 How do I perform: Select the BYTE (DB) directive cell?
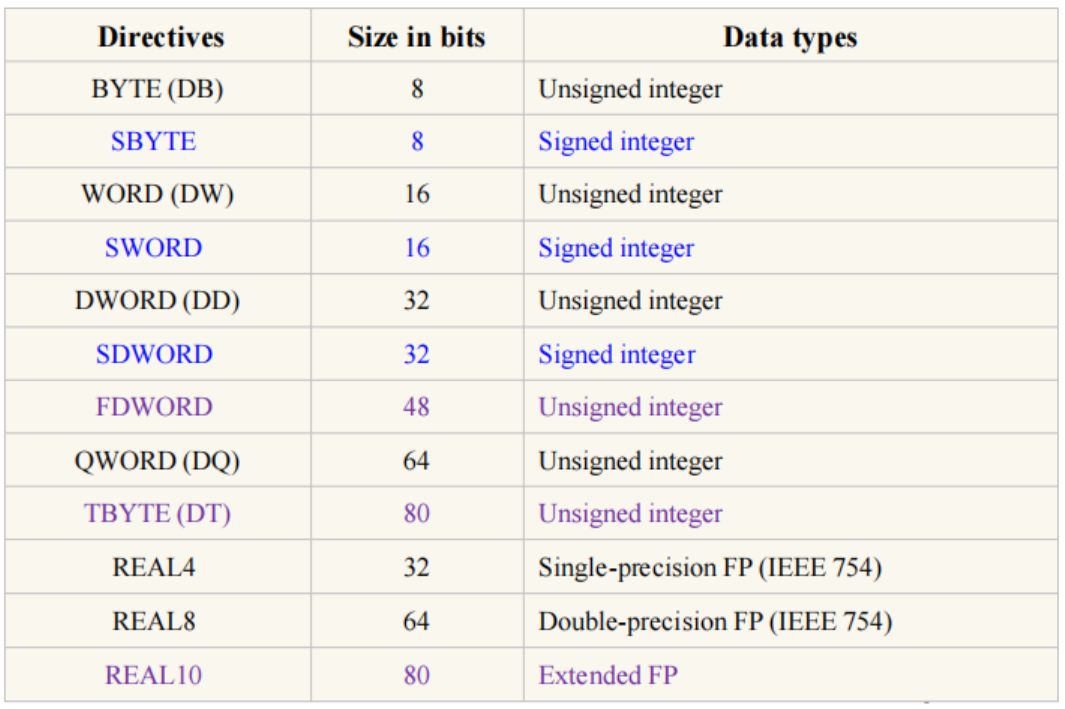(x=157, y=89)
